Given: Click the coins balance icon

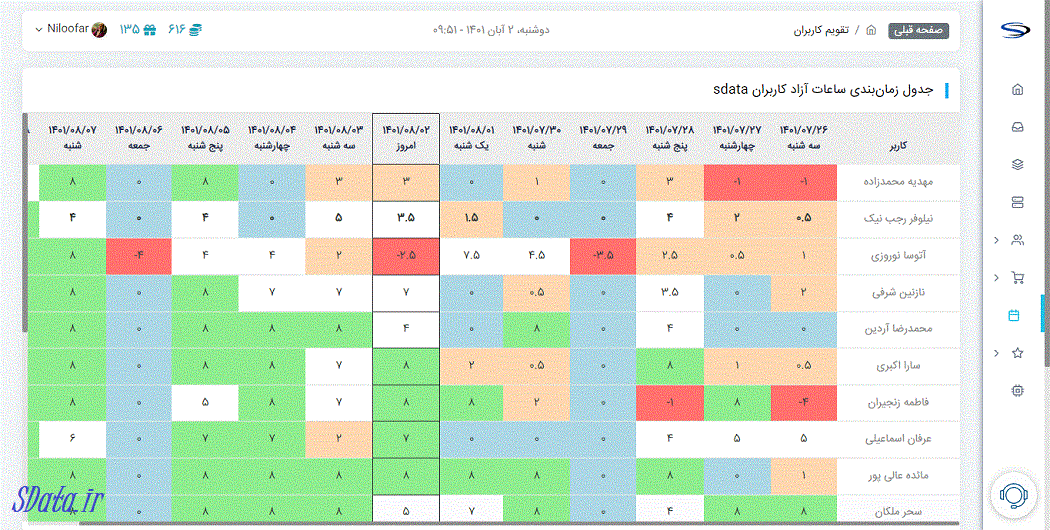Looking at the screenshot, I should [196, 30].
